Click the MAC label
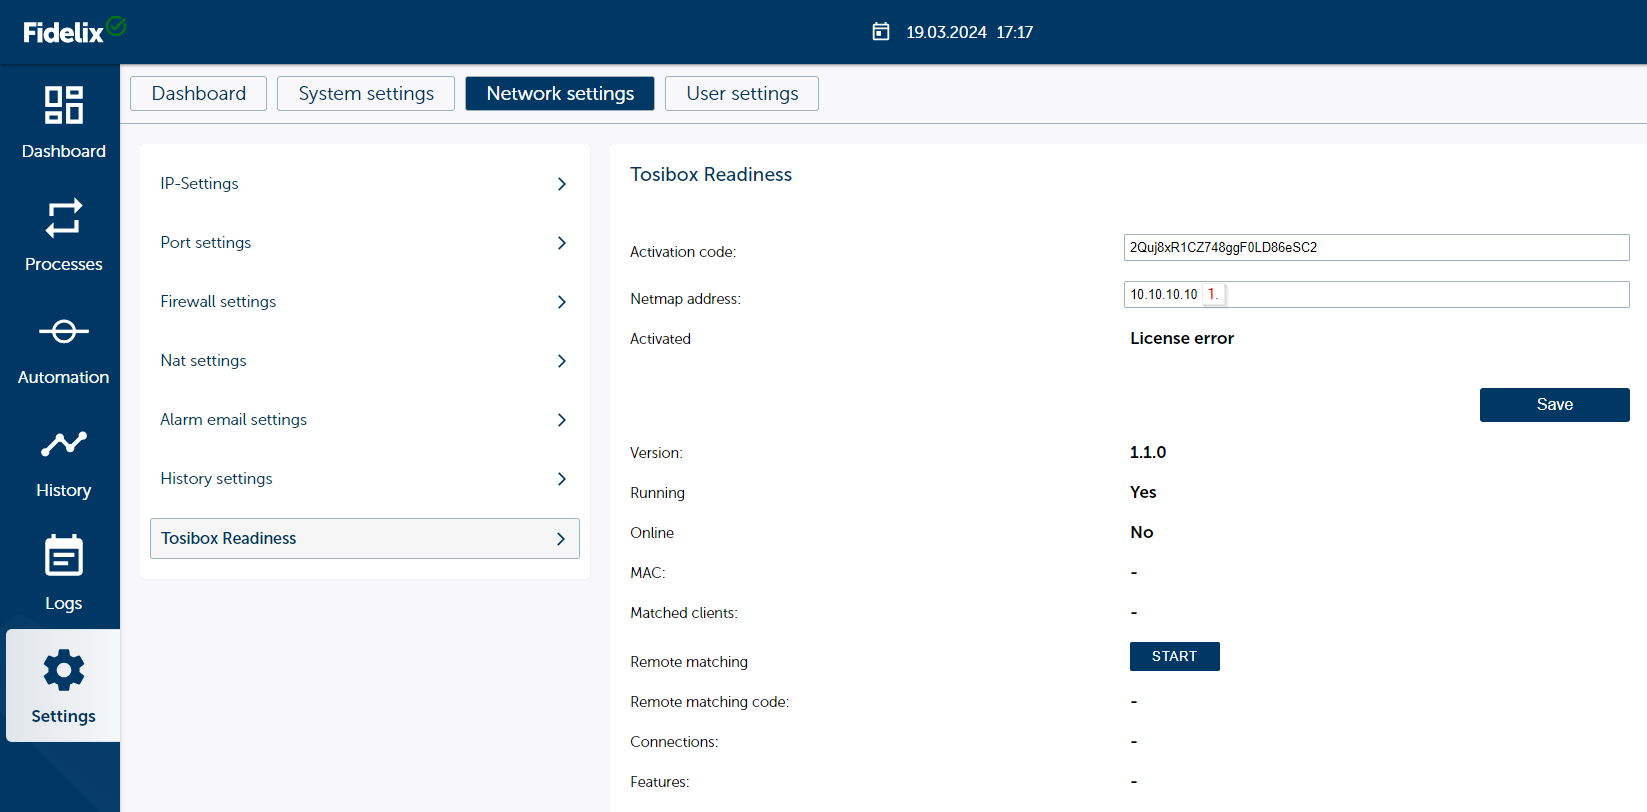The image size is (1647, 812). [648, 573]
